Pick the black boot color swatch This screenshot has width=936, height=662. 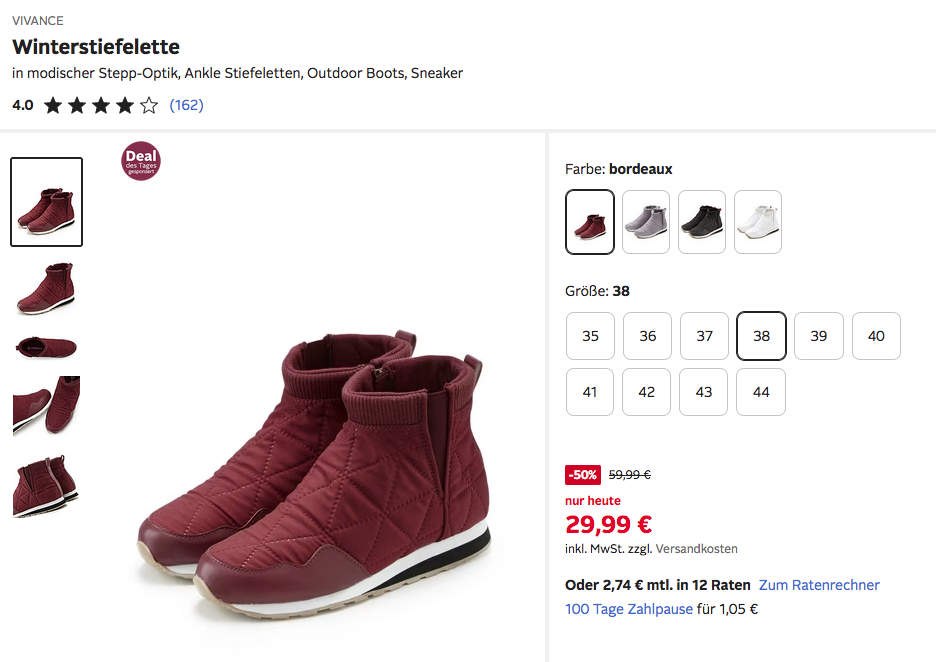pyautogui.click(x=702, y=222)
